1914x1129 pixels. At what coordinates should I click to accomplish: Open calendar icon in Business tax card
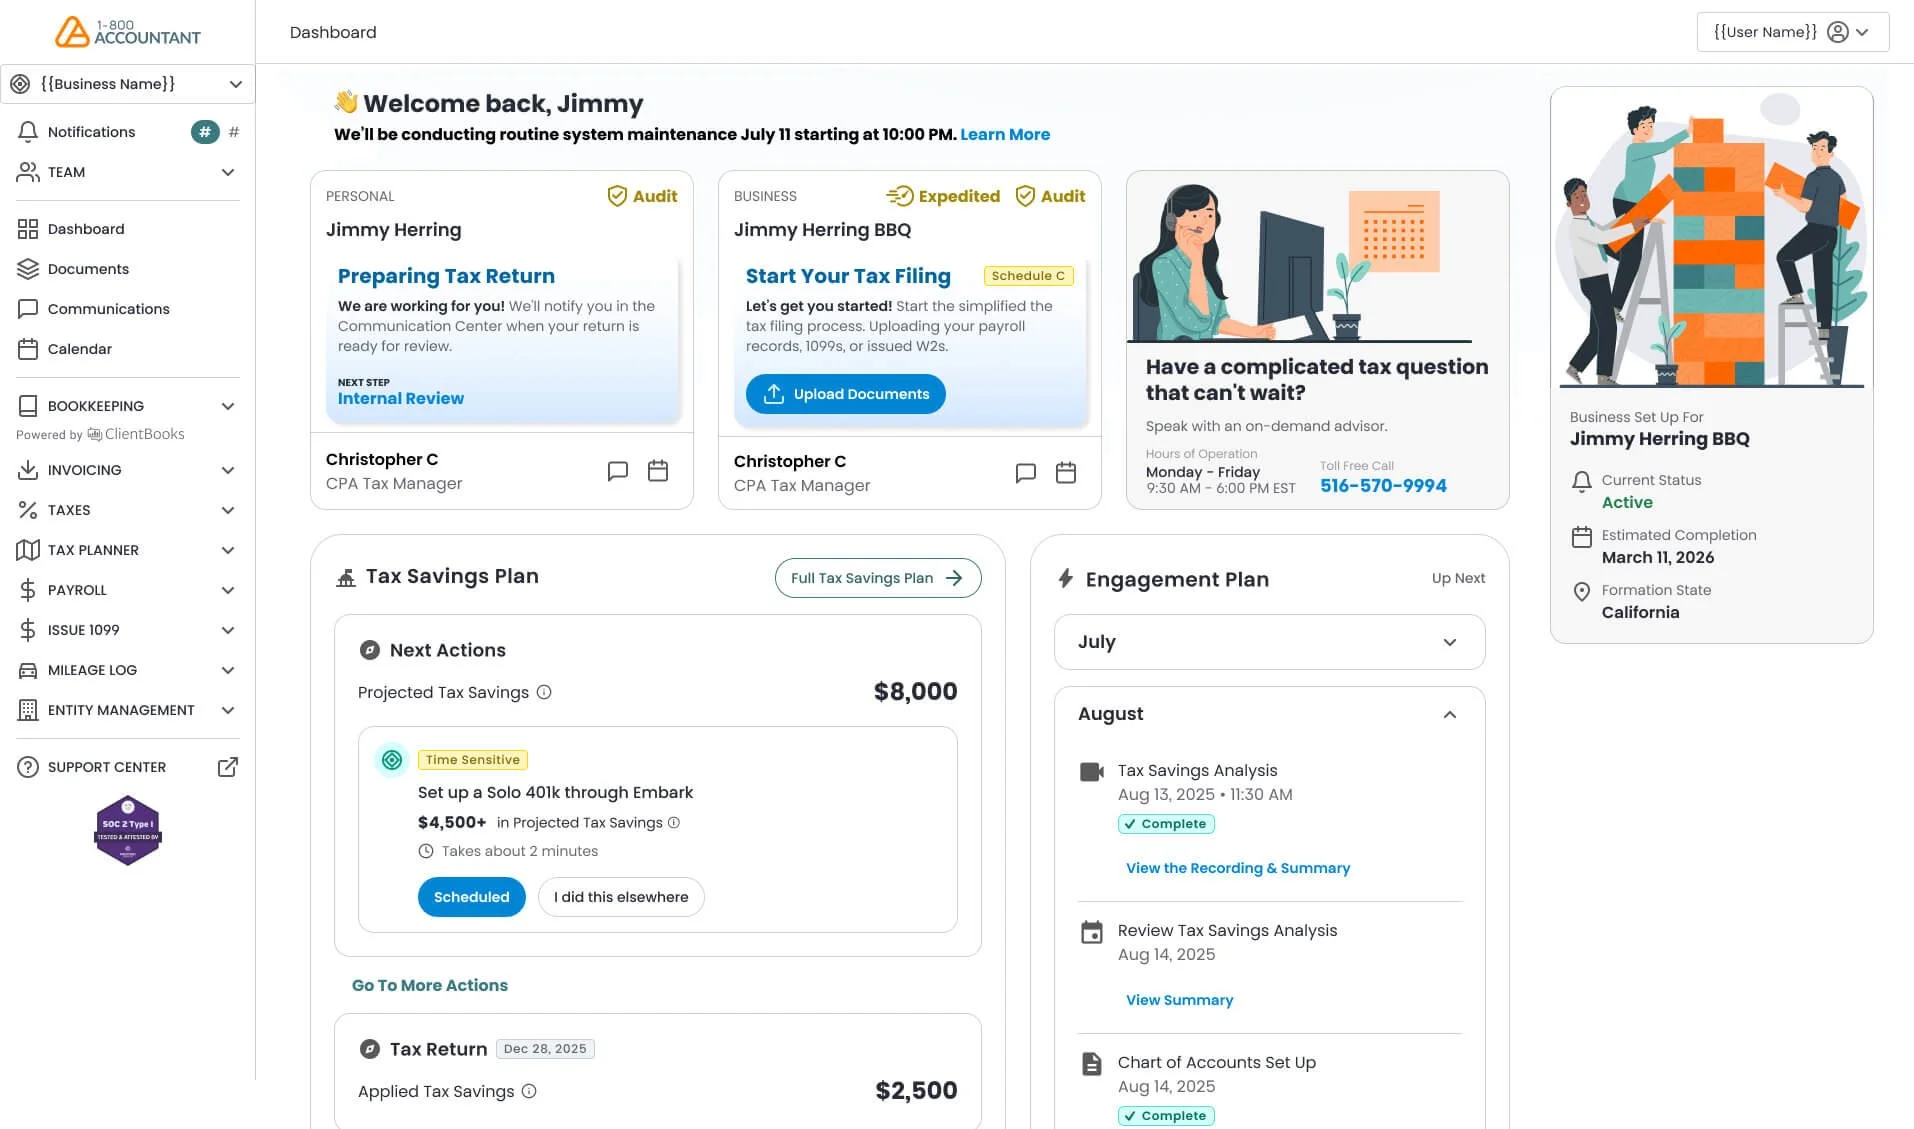click(1066, 473)
